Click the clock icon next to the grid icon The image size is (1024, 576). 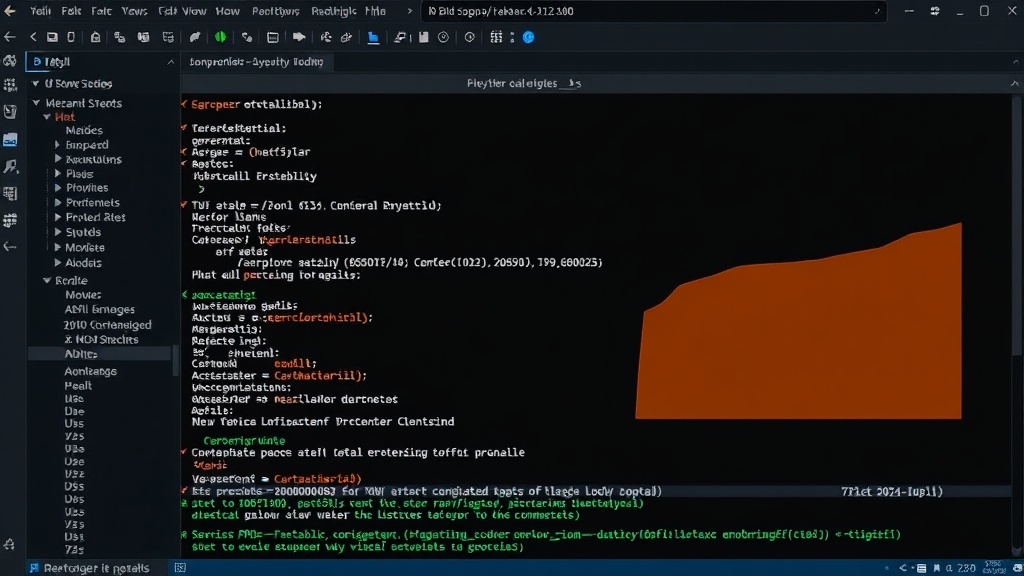click(x=469, y=37)
